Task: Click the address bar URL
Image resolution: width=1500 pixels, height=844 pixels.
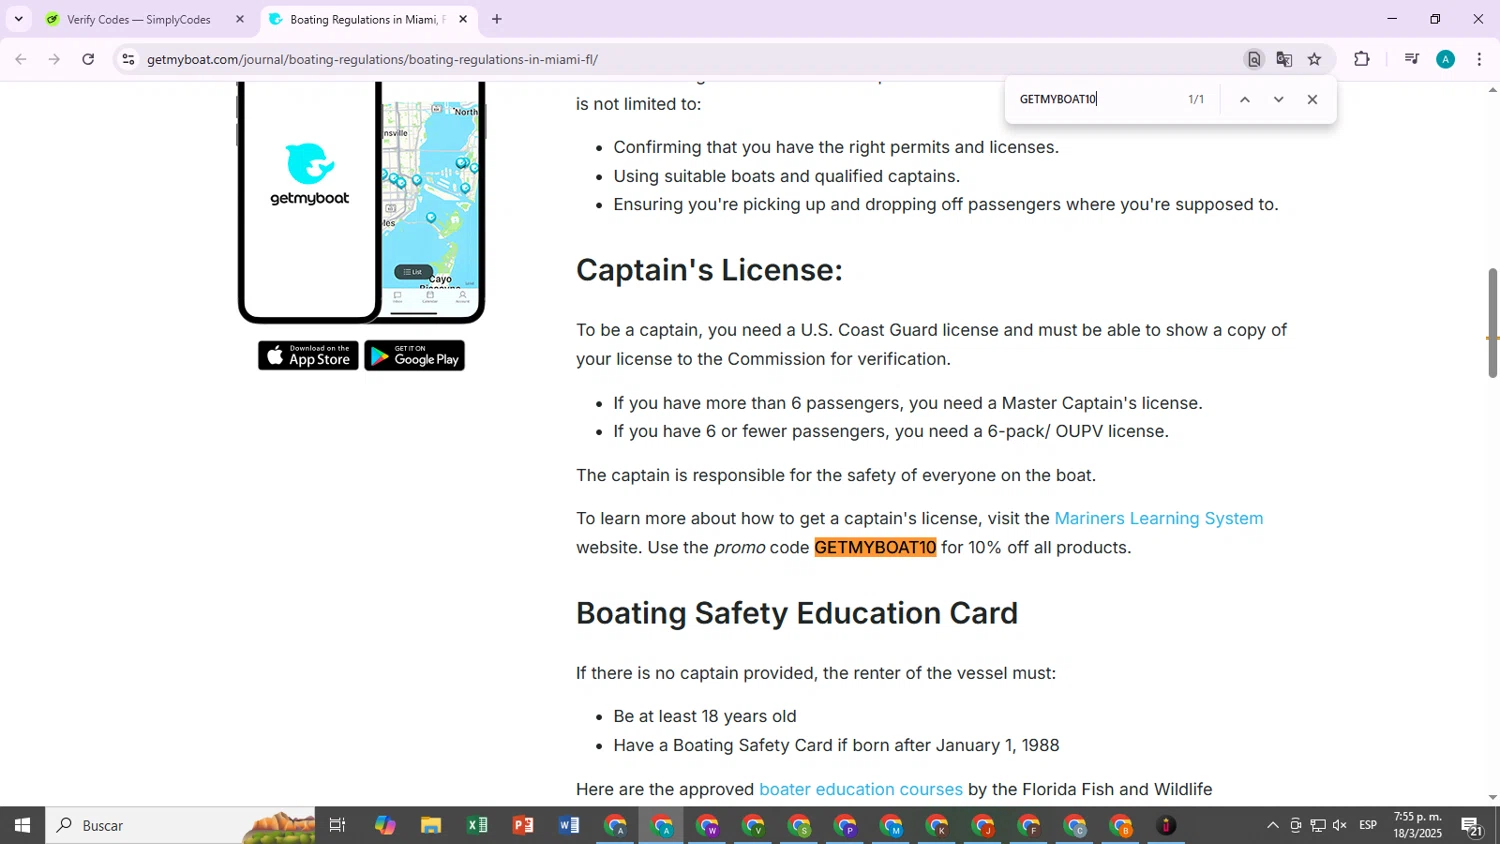Action: point(372,59)
